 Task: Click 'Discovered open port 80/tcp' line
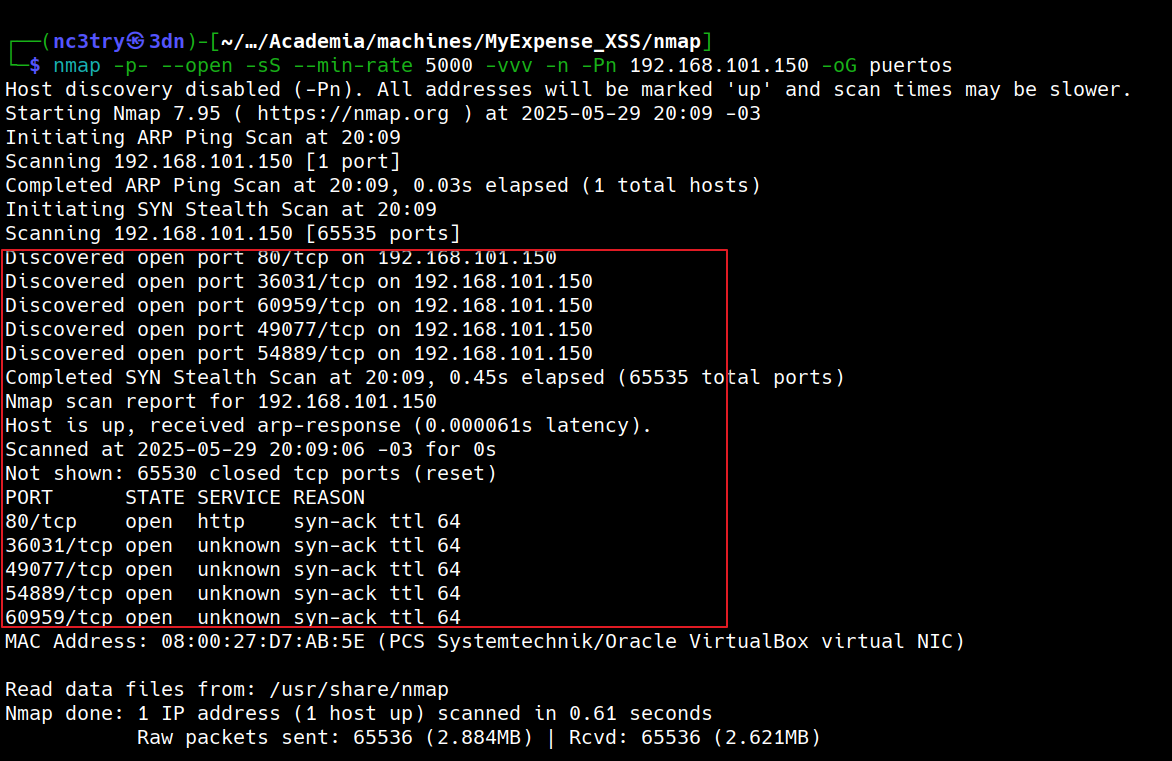280,258
